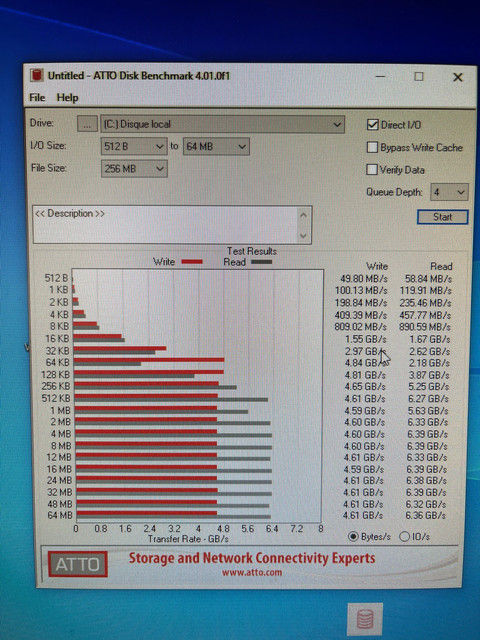Click the 409.39 MB/s write value
Image resolution: width=480 pixels, height=640 pixels.
pyautogui.click(x=360, y=315)
